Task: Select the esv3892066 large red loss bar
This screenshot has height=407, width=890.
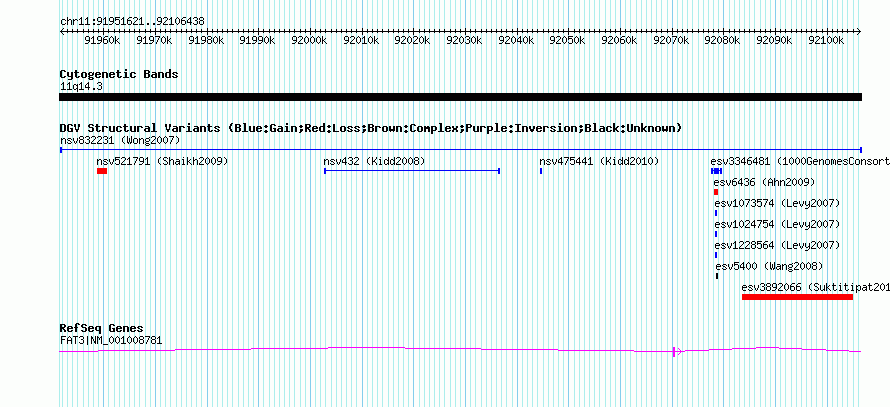Action: point(797,297)
